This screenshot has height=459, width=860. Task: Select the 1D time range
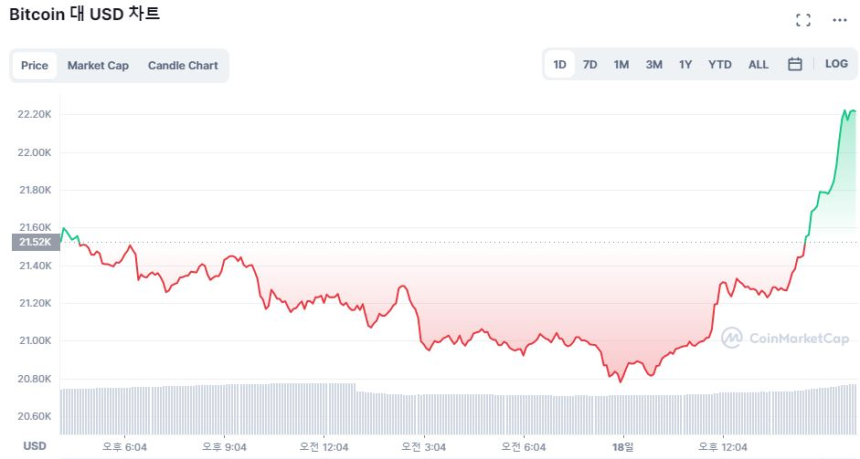point(560,65)
